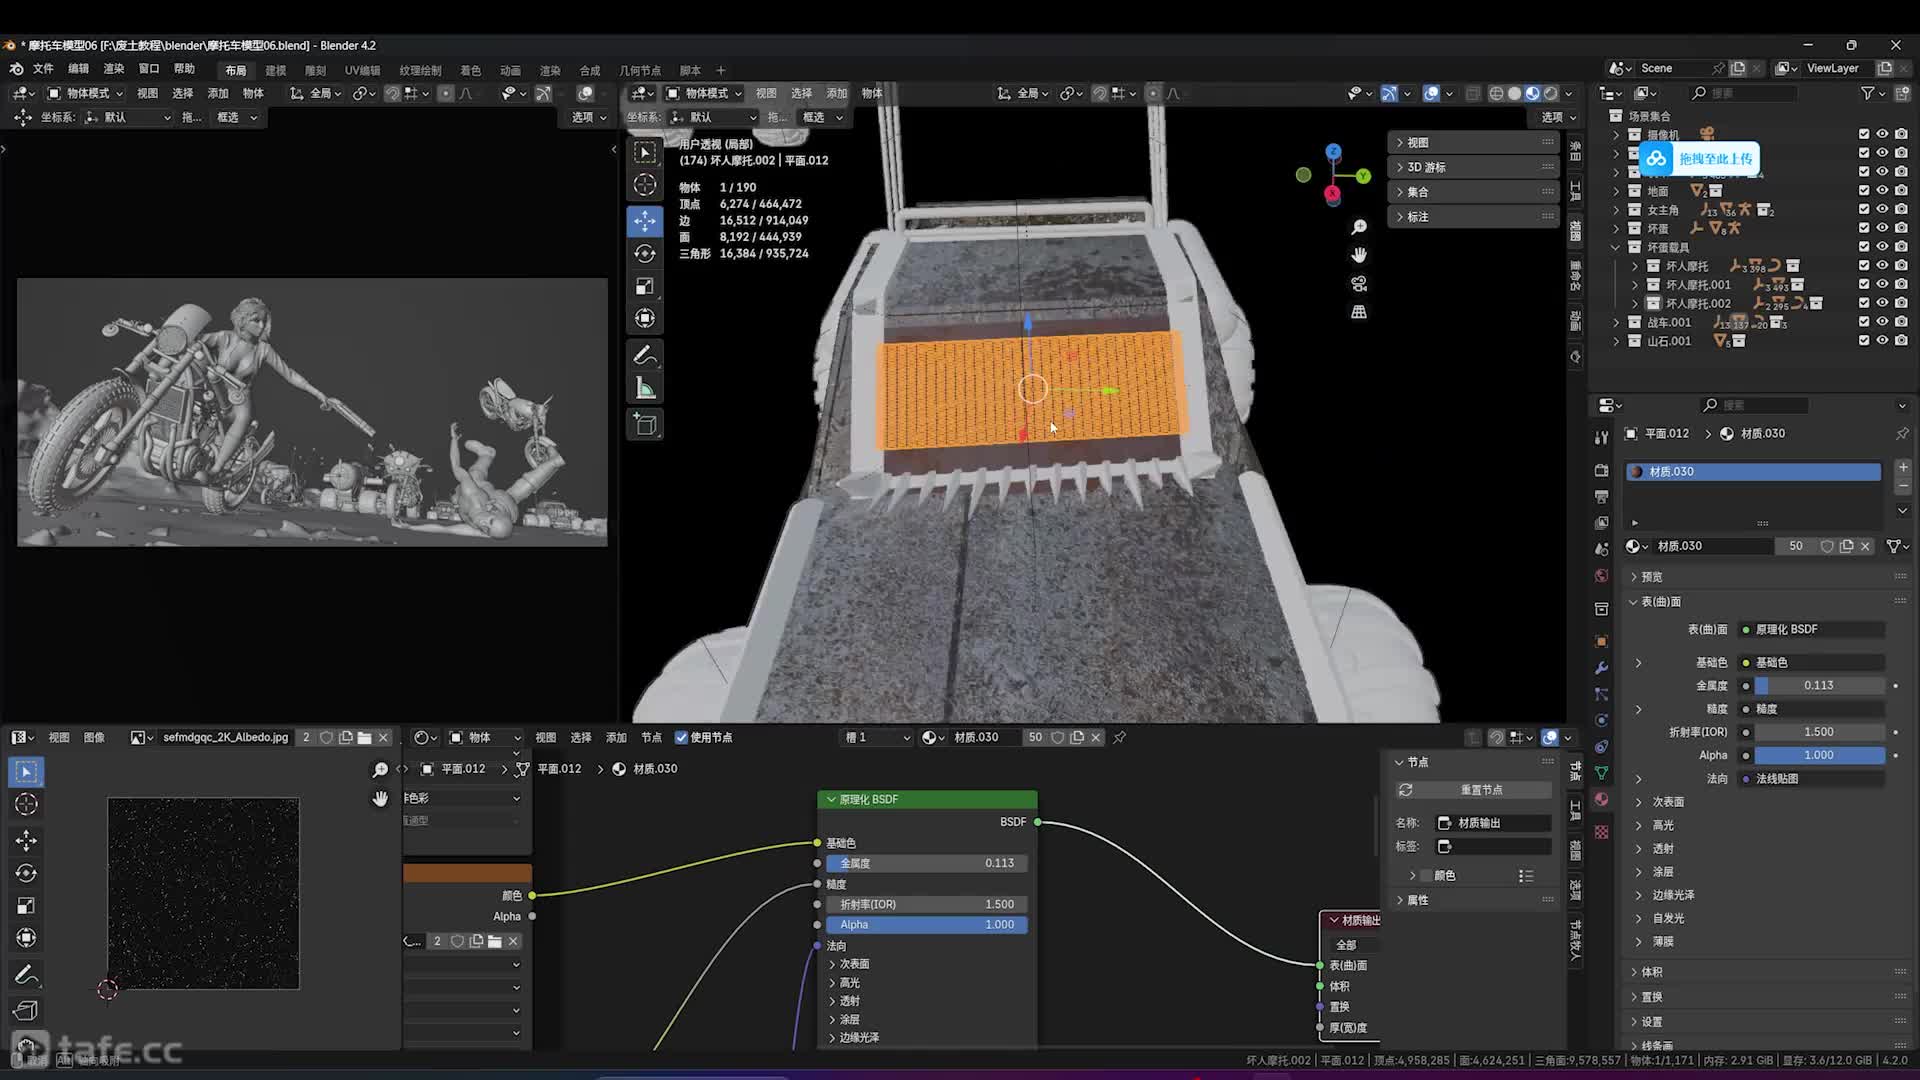Open the Modifier wrench properties tab
The width and height of the screenshot is (1920, 1080).
[1601, 668]
